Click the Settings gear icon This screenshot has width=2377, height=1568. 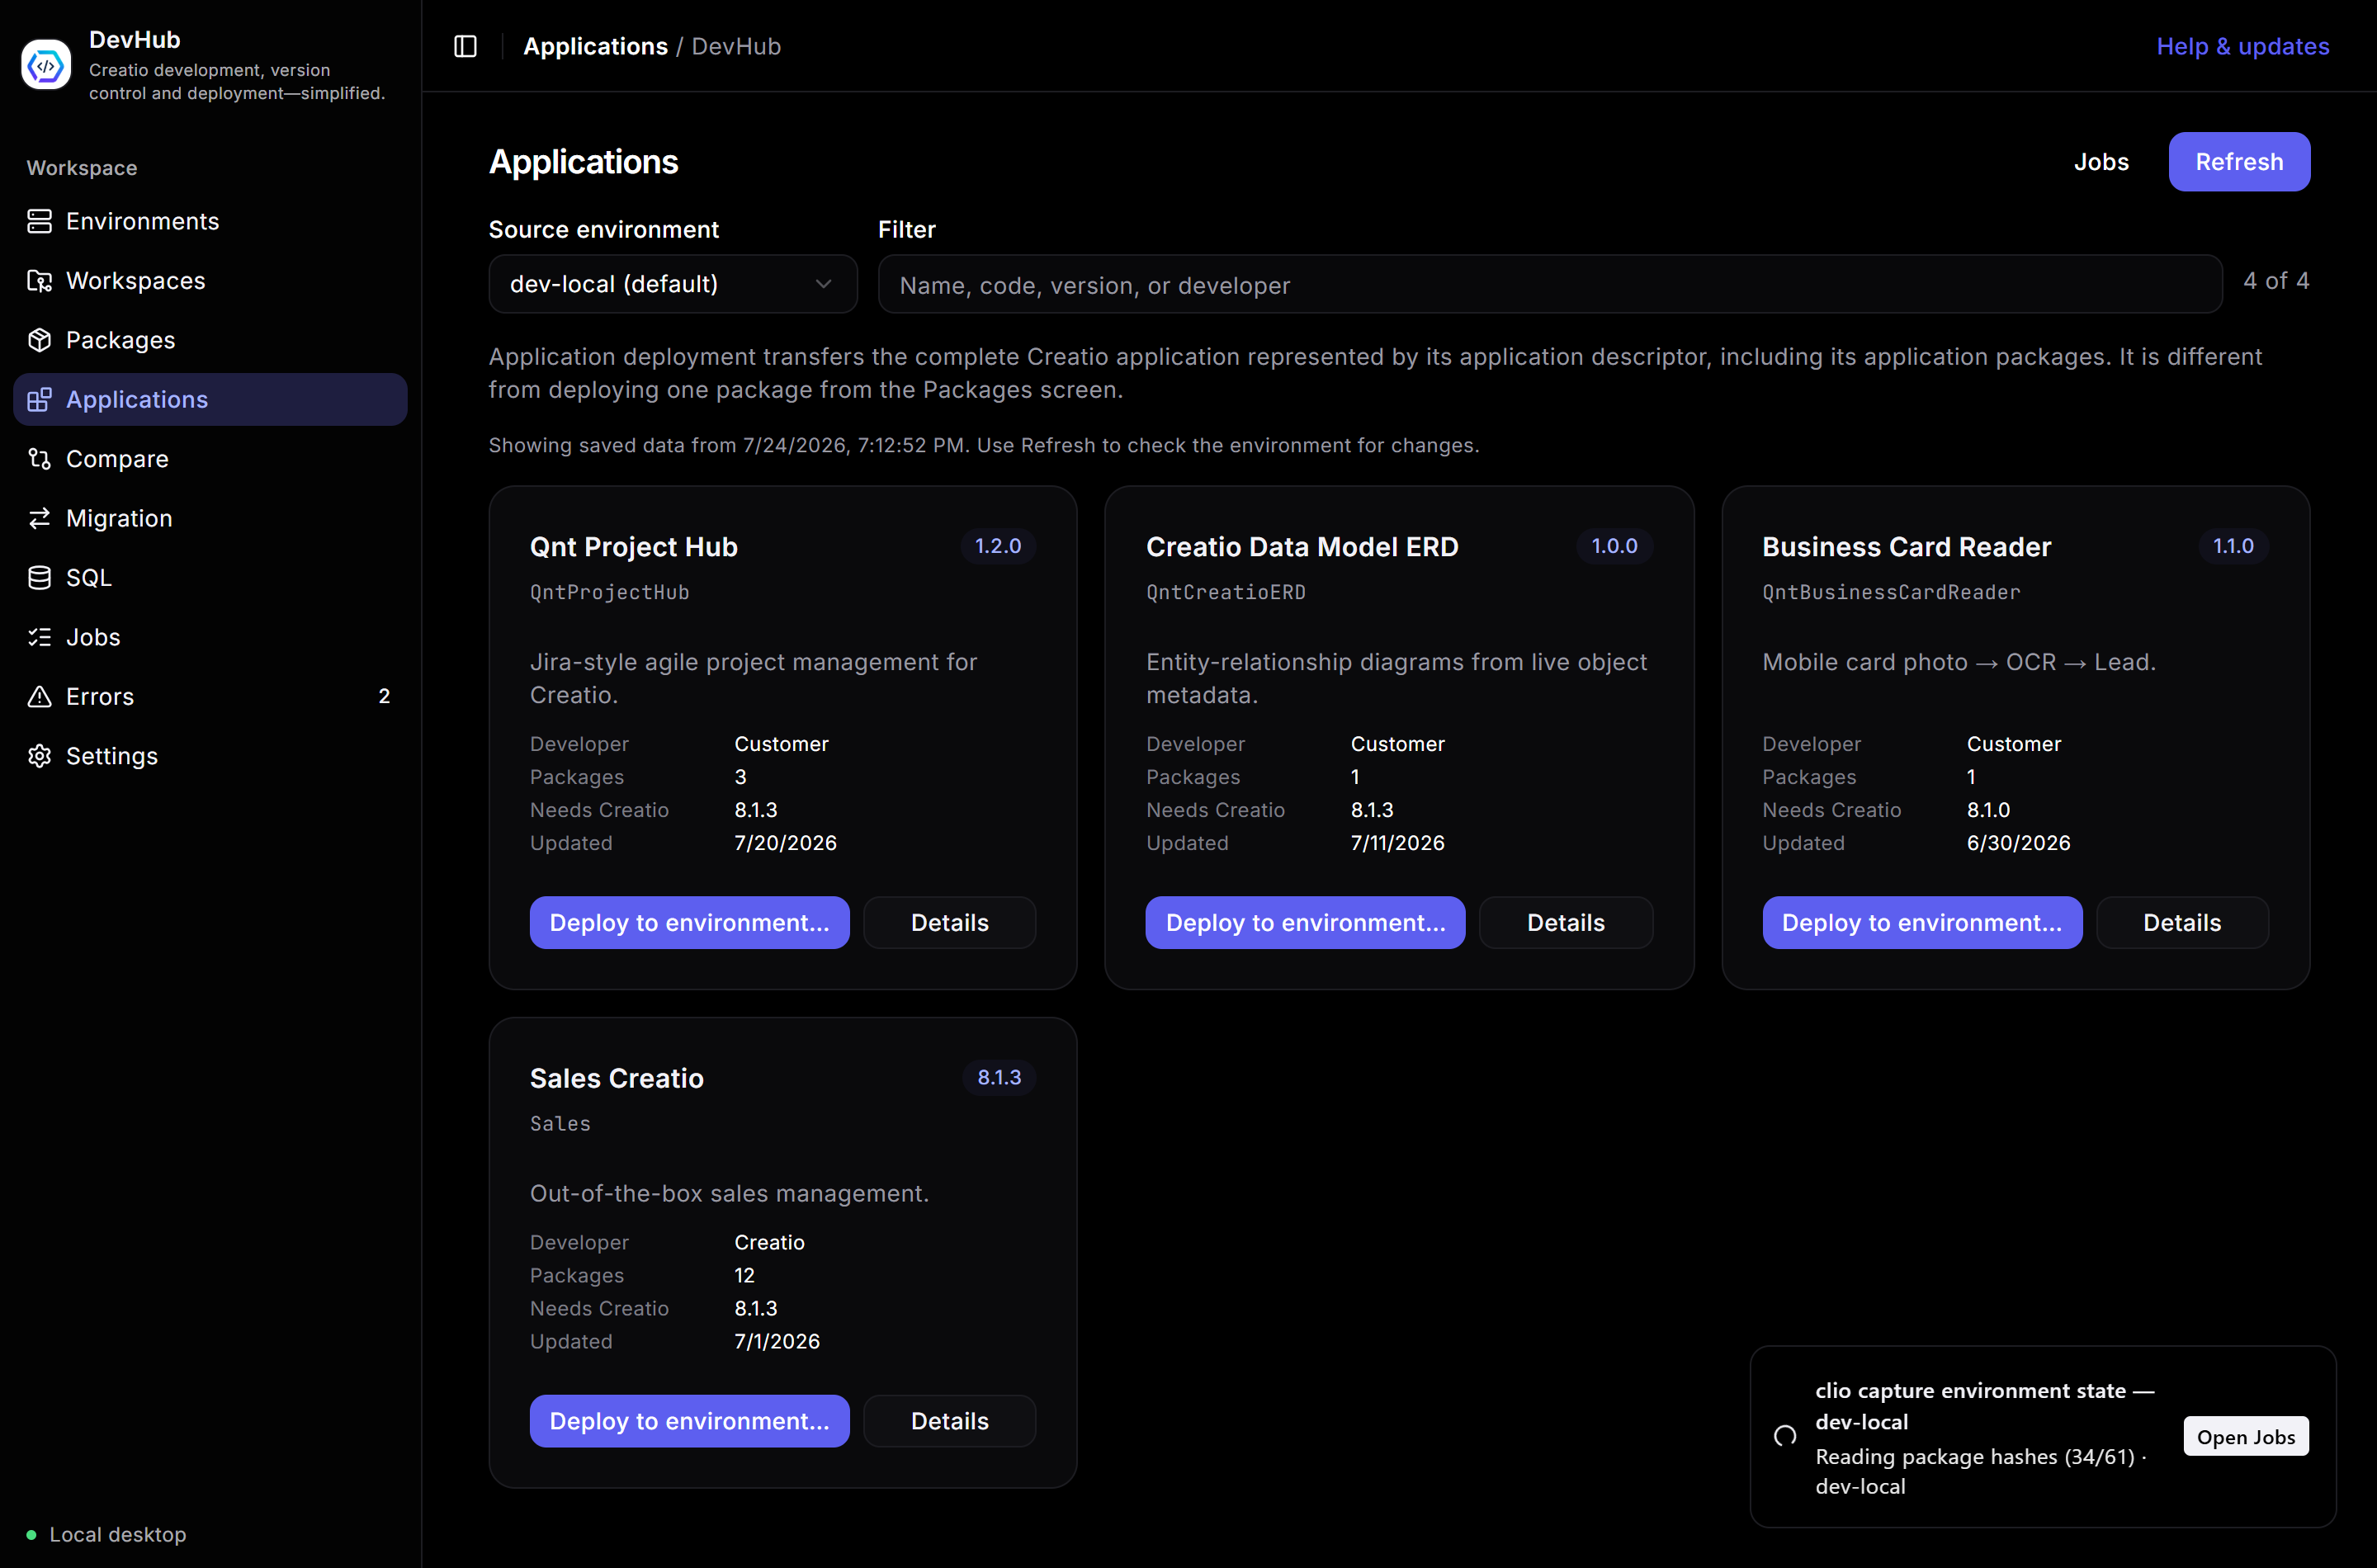coord(39,756)
